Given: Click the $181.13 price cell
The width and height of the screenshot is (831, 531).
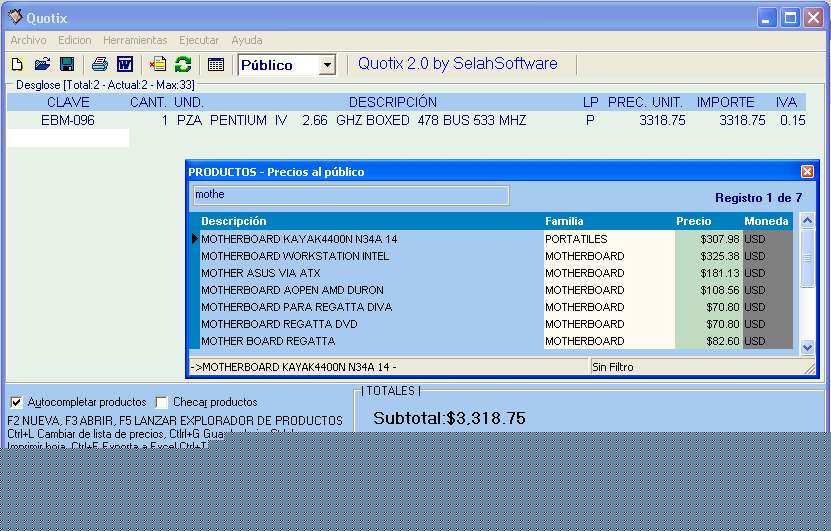Looking at the screenshot, I should coord(709,273).
